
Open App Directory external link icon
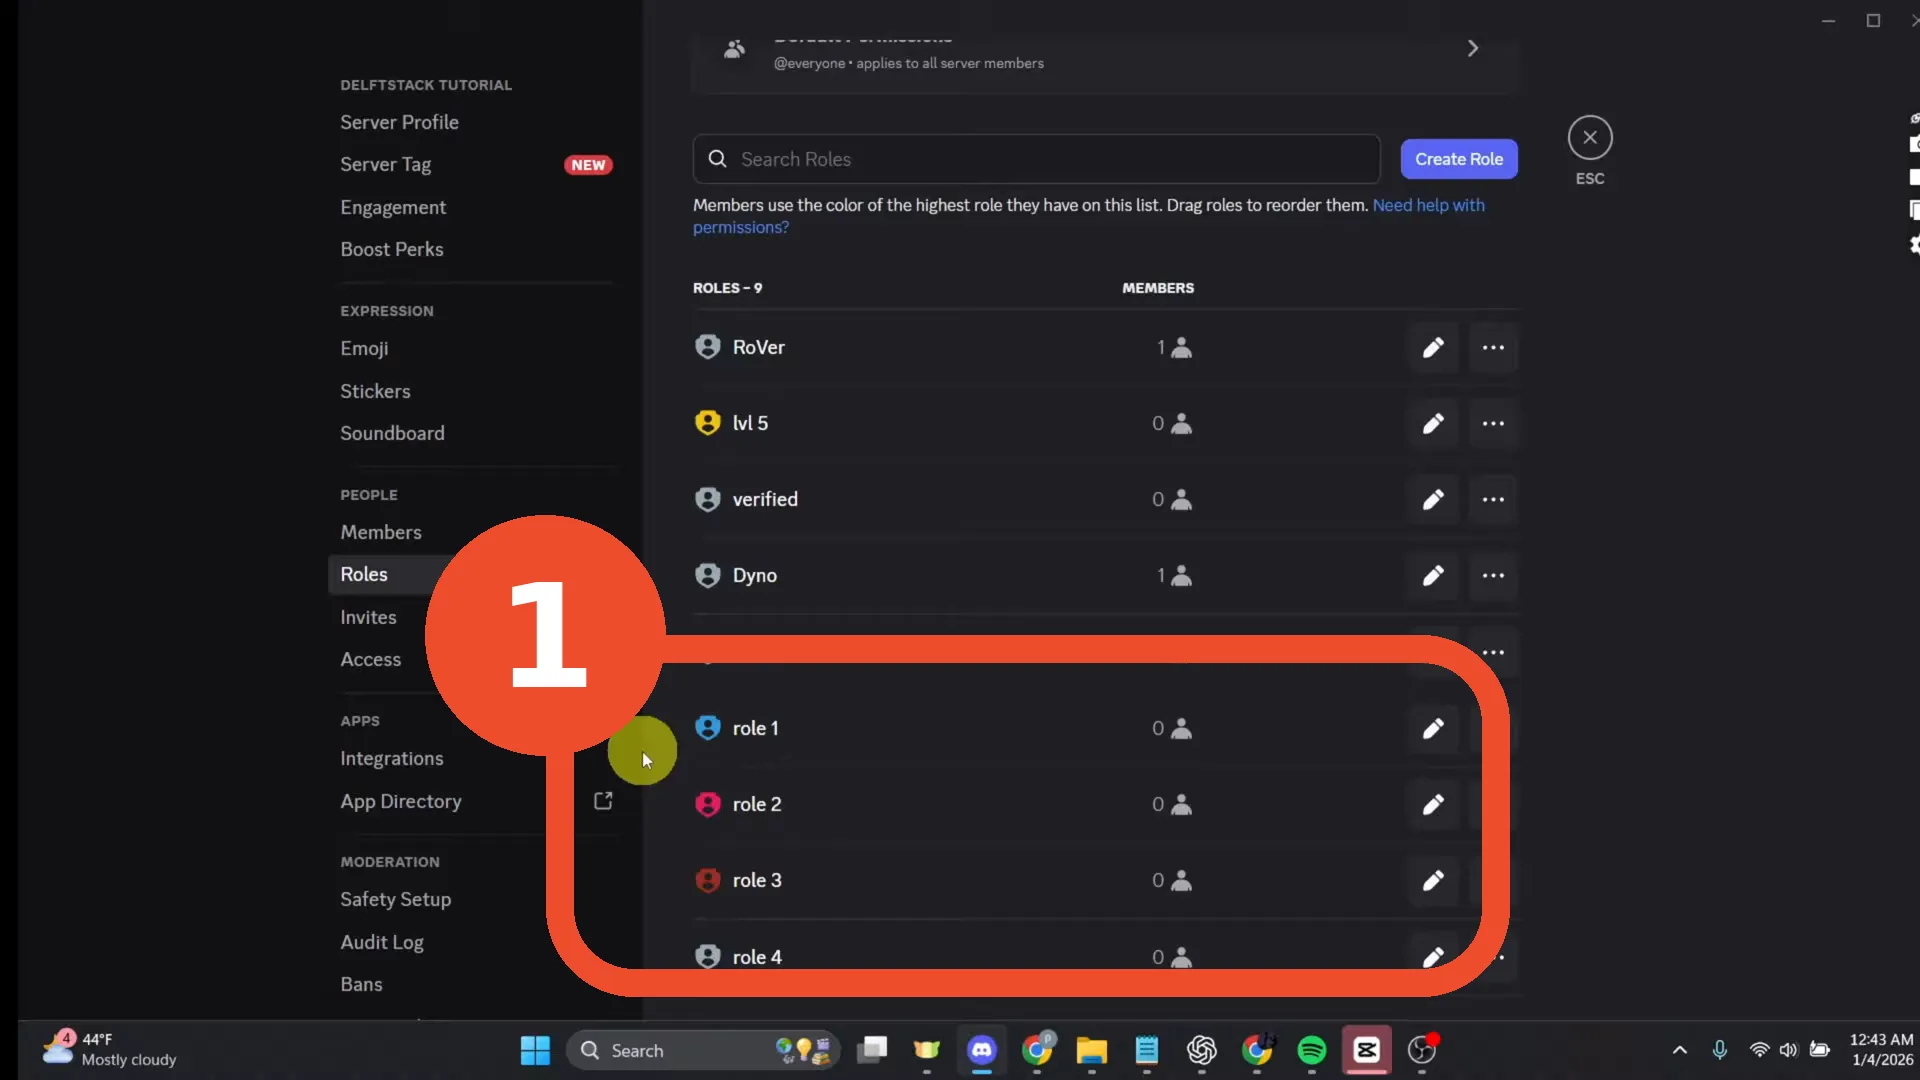coord(603,801)
